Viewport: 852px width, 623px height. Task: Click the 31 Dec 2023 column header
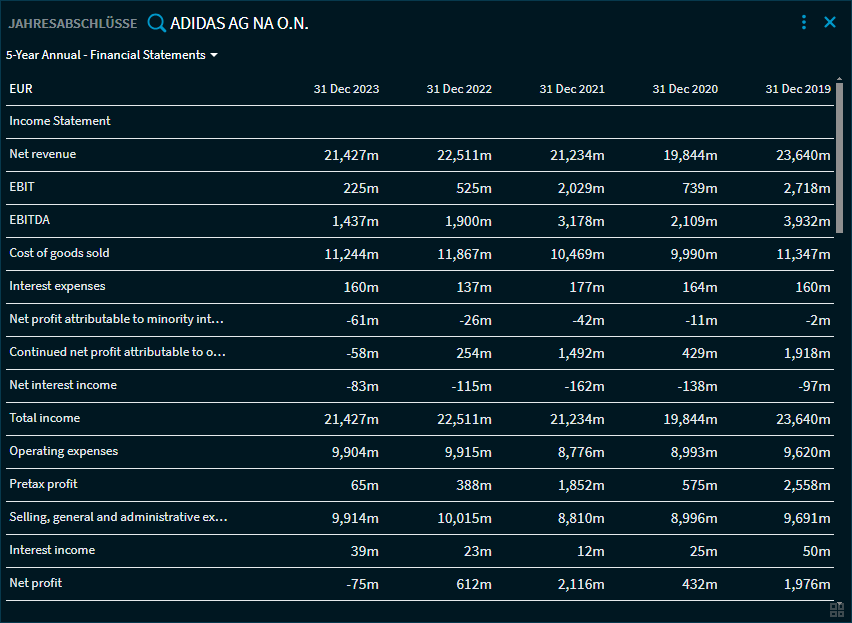click(346, 88)
